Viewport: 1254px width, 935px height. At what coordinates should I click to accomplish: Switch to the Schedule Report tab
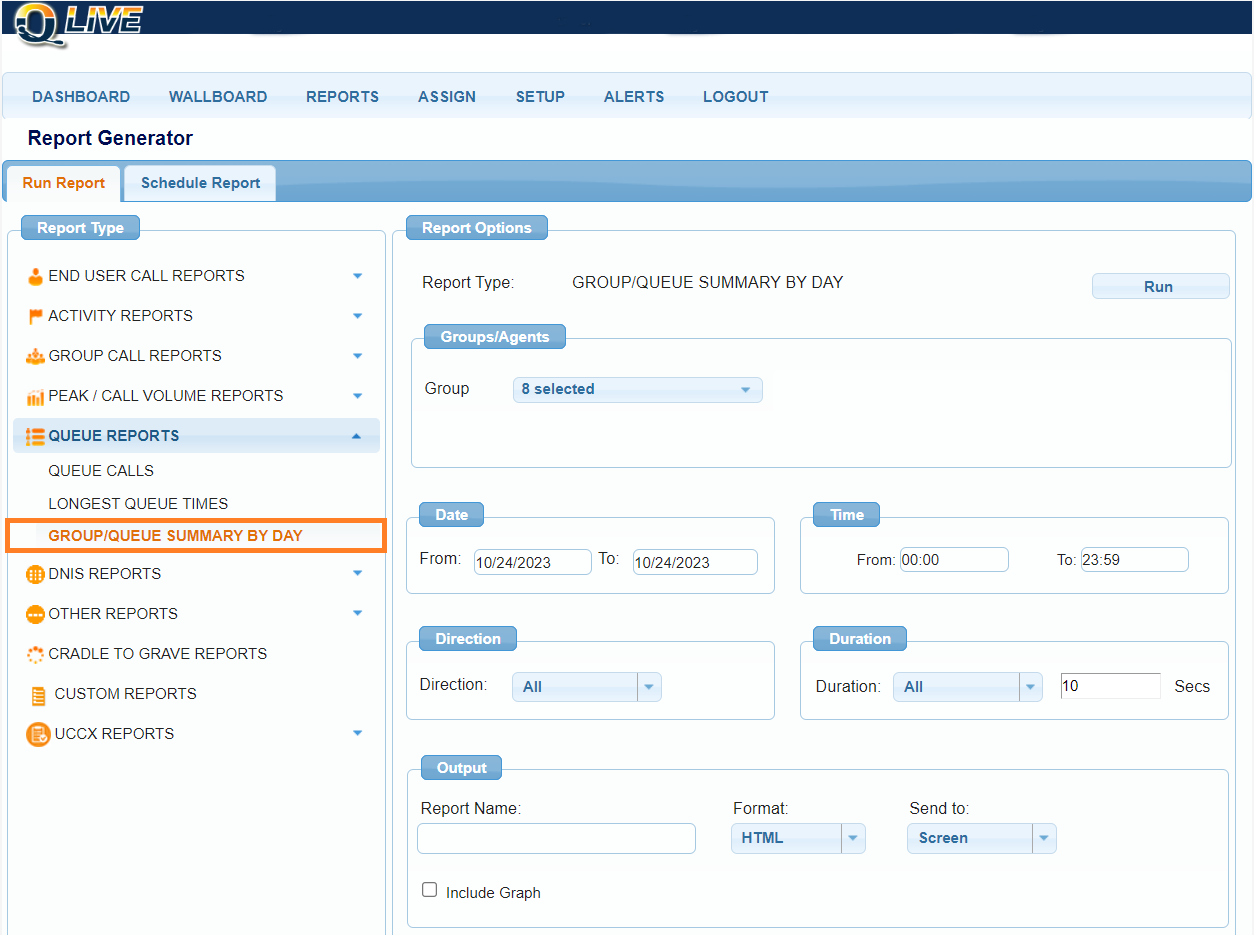[x=200, y=183]
